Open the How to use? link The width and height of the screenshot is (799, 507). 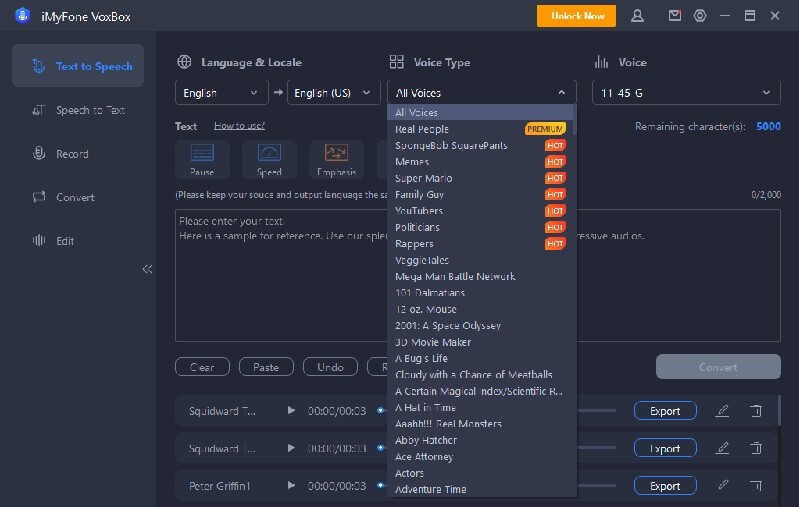[239, 126]
